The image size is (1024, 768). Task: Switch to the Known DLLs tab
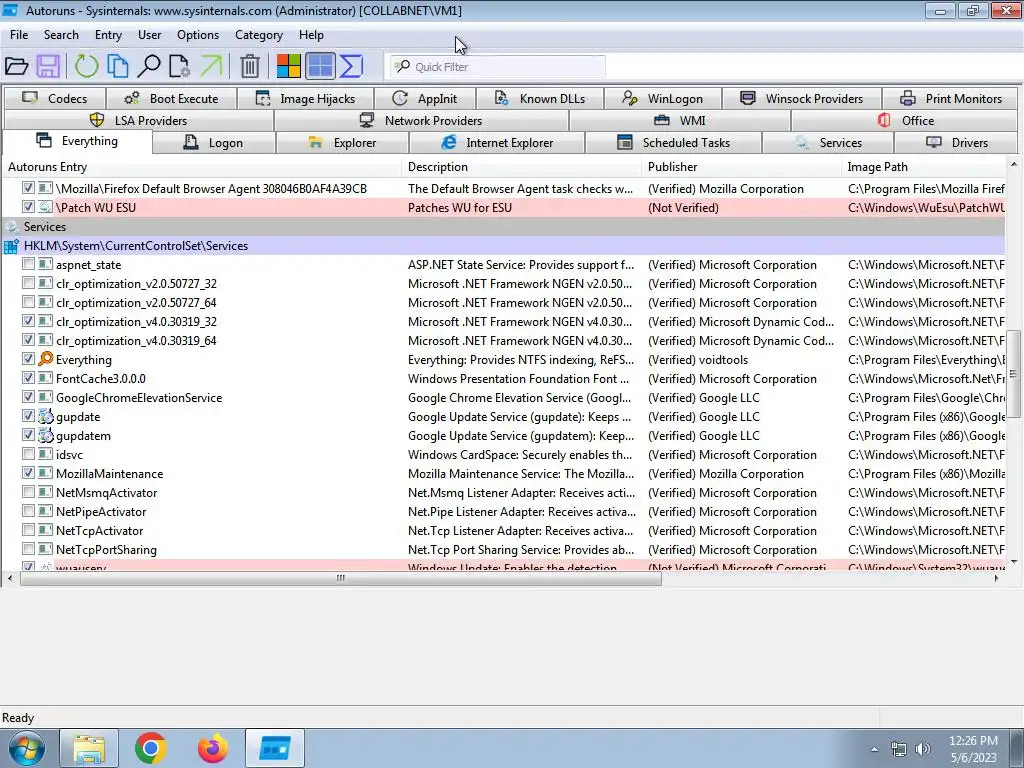tap(539, 99)
